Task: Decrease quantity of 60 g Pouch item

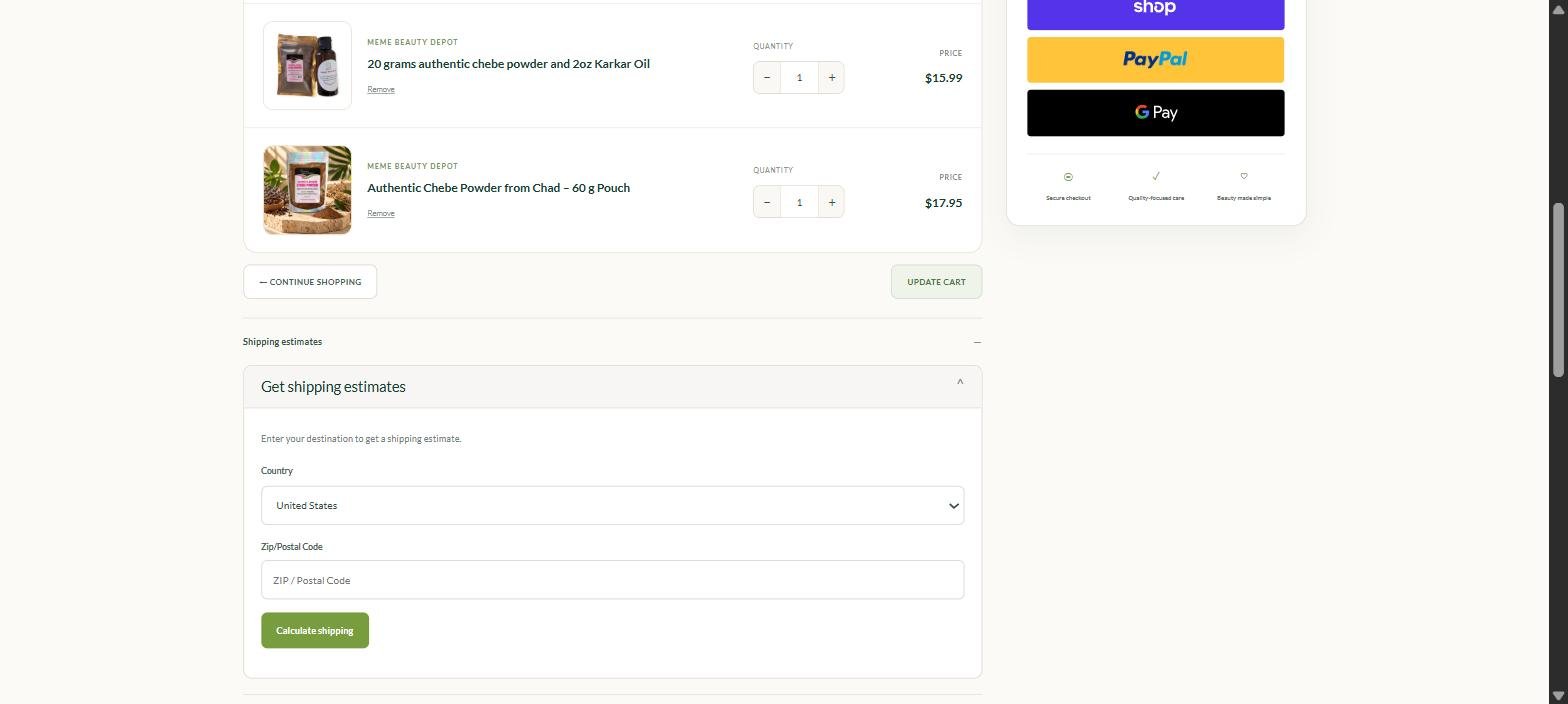Action: point(767,202)
